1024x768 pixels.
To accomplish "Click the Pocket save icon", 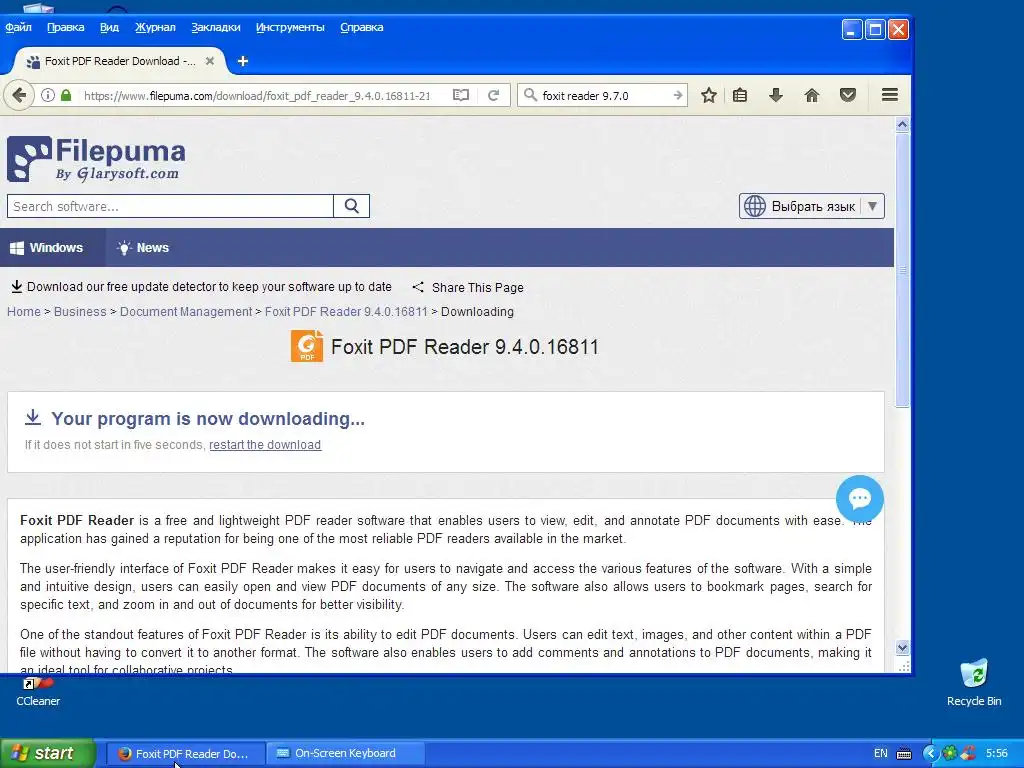I will (848, 95).
